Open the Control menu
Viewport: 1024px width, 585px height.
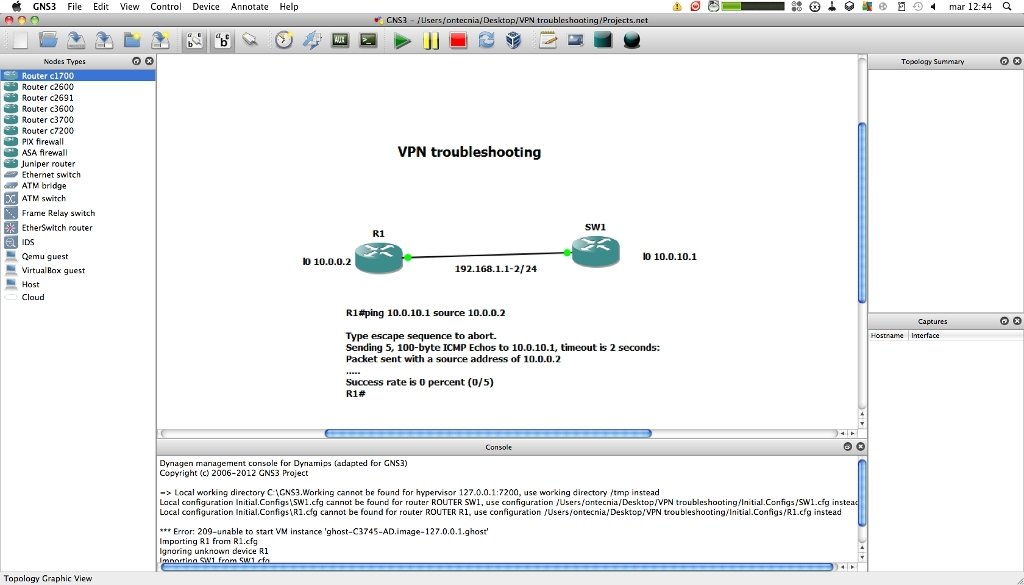point(166,7)
